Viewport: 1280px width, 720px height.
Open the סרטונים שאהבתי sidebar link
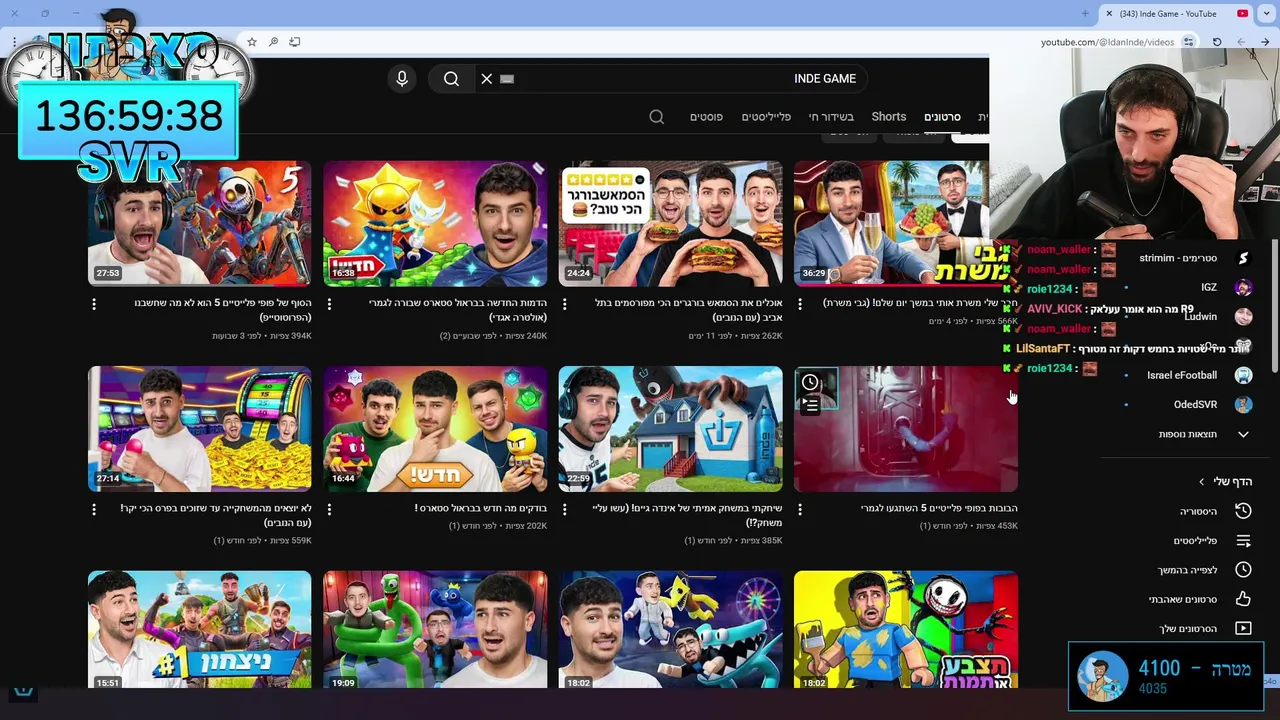coord(1182,599)
